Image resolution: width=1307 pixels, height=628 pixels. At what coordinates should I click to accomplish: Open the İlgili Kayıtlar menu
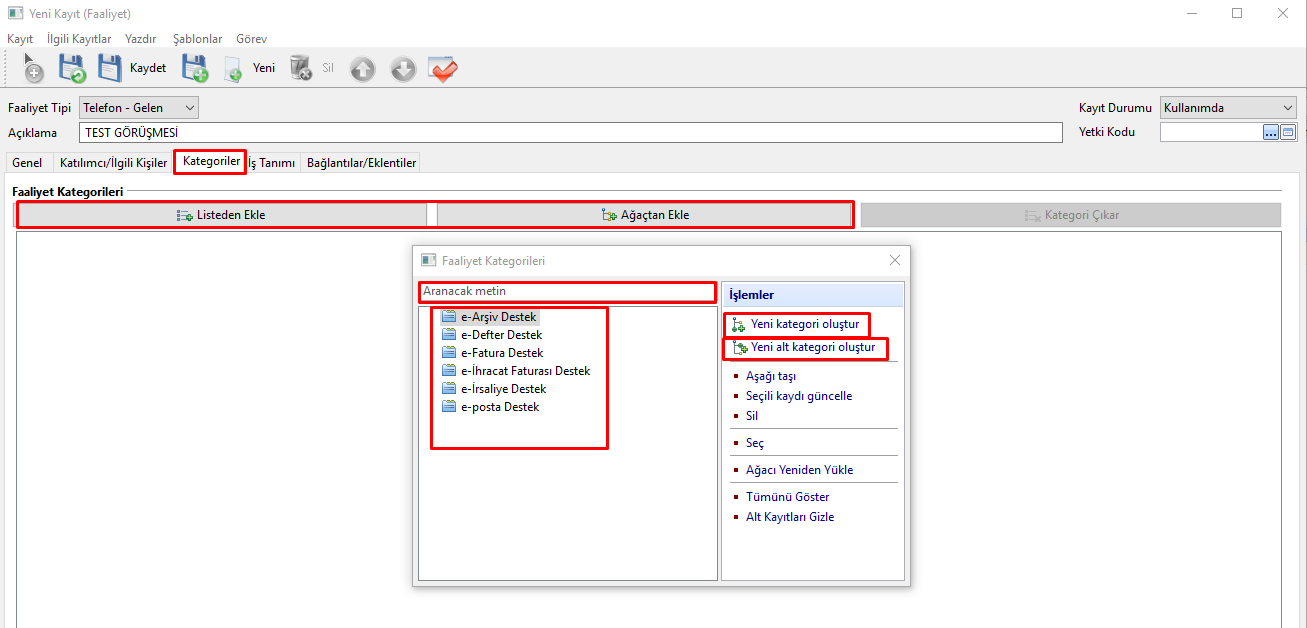tap(79, 39)
